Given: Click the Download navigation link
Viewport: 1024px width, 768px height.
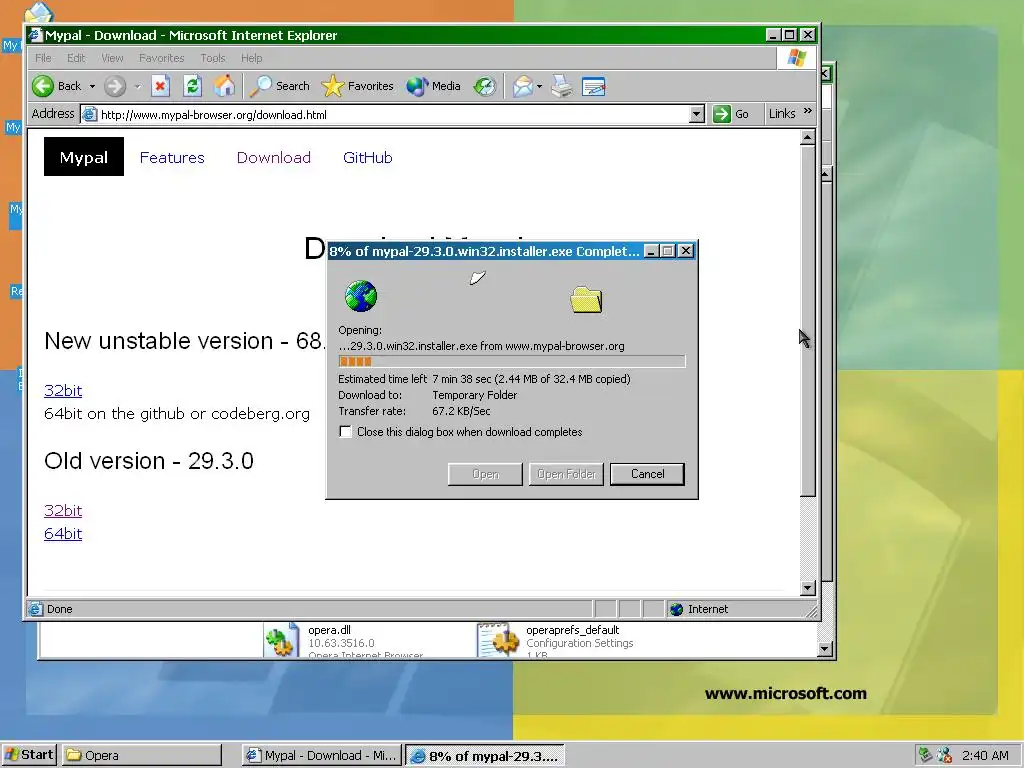Looking at the screenshot, I should [x=274, y=157].
